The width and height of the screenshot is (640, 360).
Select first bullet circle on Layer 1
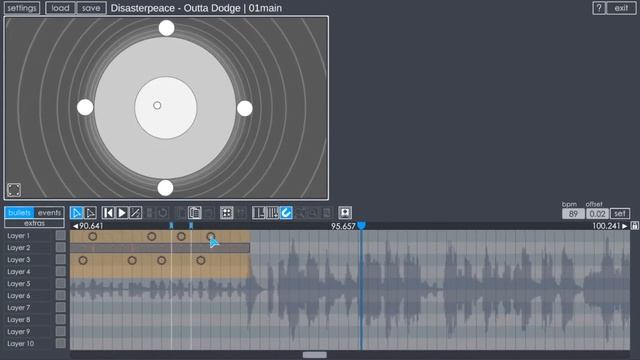pyautogui.click(x=93, y=236)
